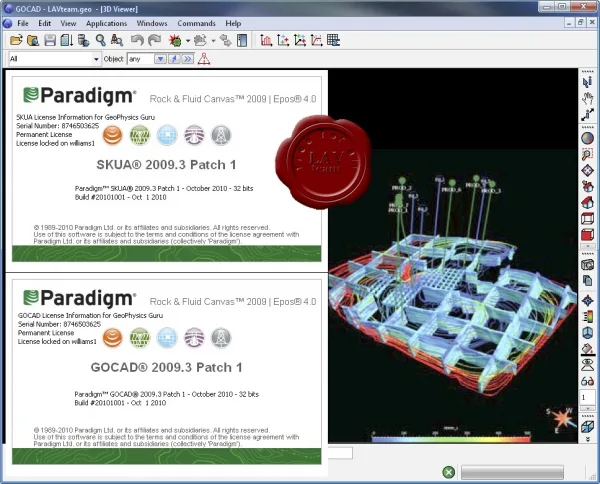The image size is (600, 484).
Task: Click the double-arrow button beside Object field
Action: pyautogui.click(x=188, y=59)
